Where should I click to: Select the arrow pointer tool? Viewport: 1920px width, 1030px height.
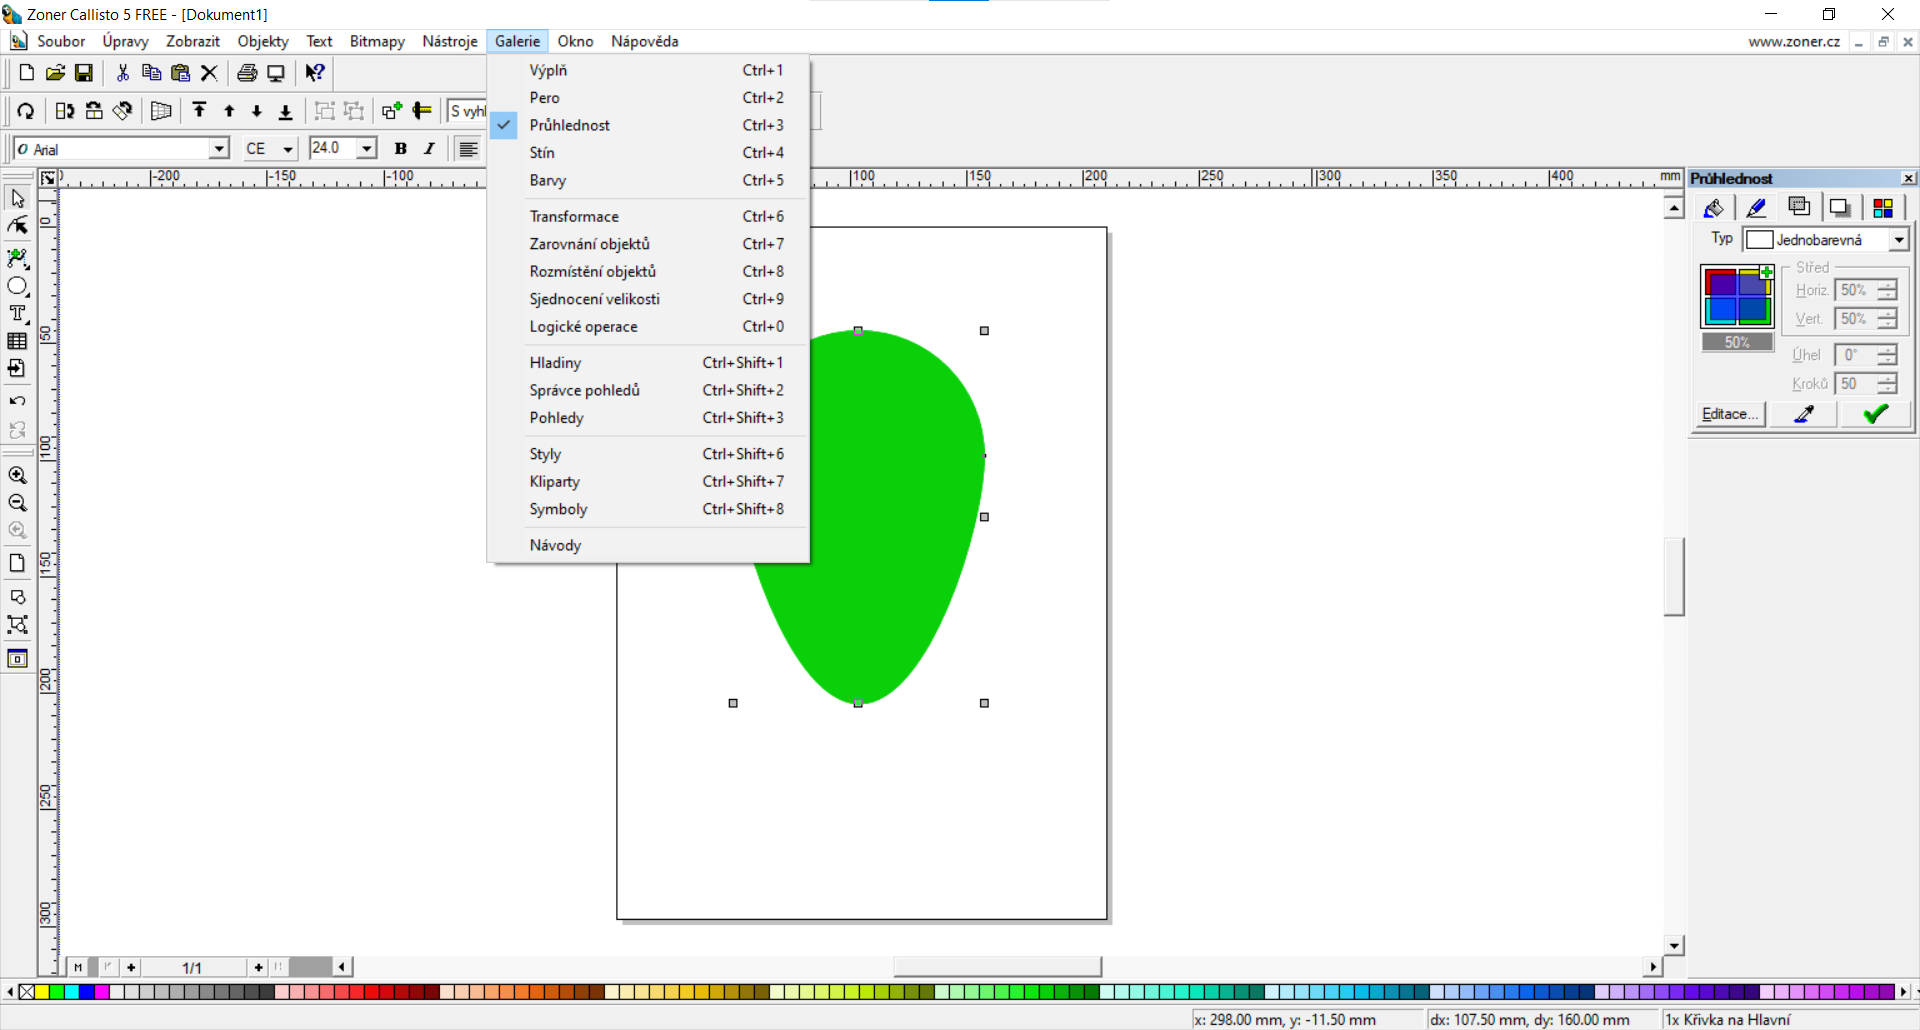click(x=17, y=199)
